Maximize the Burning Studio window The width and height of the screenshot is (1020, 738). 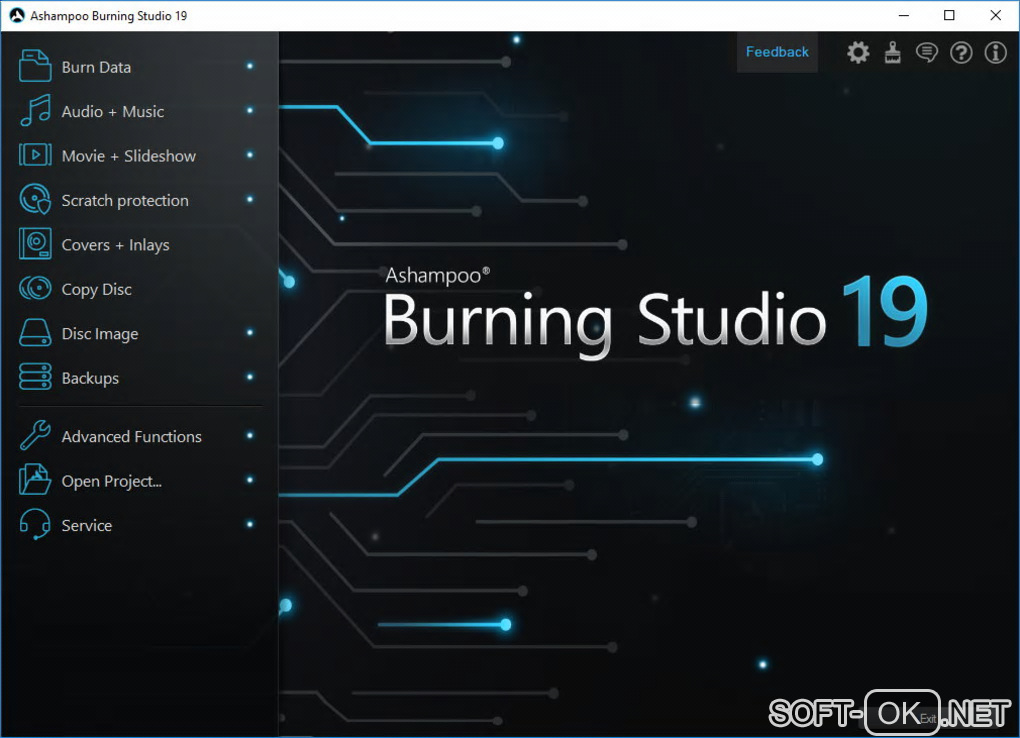point(949,16)
